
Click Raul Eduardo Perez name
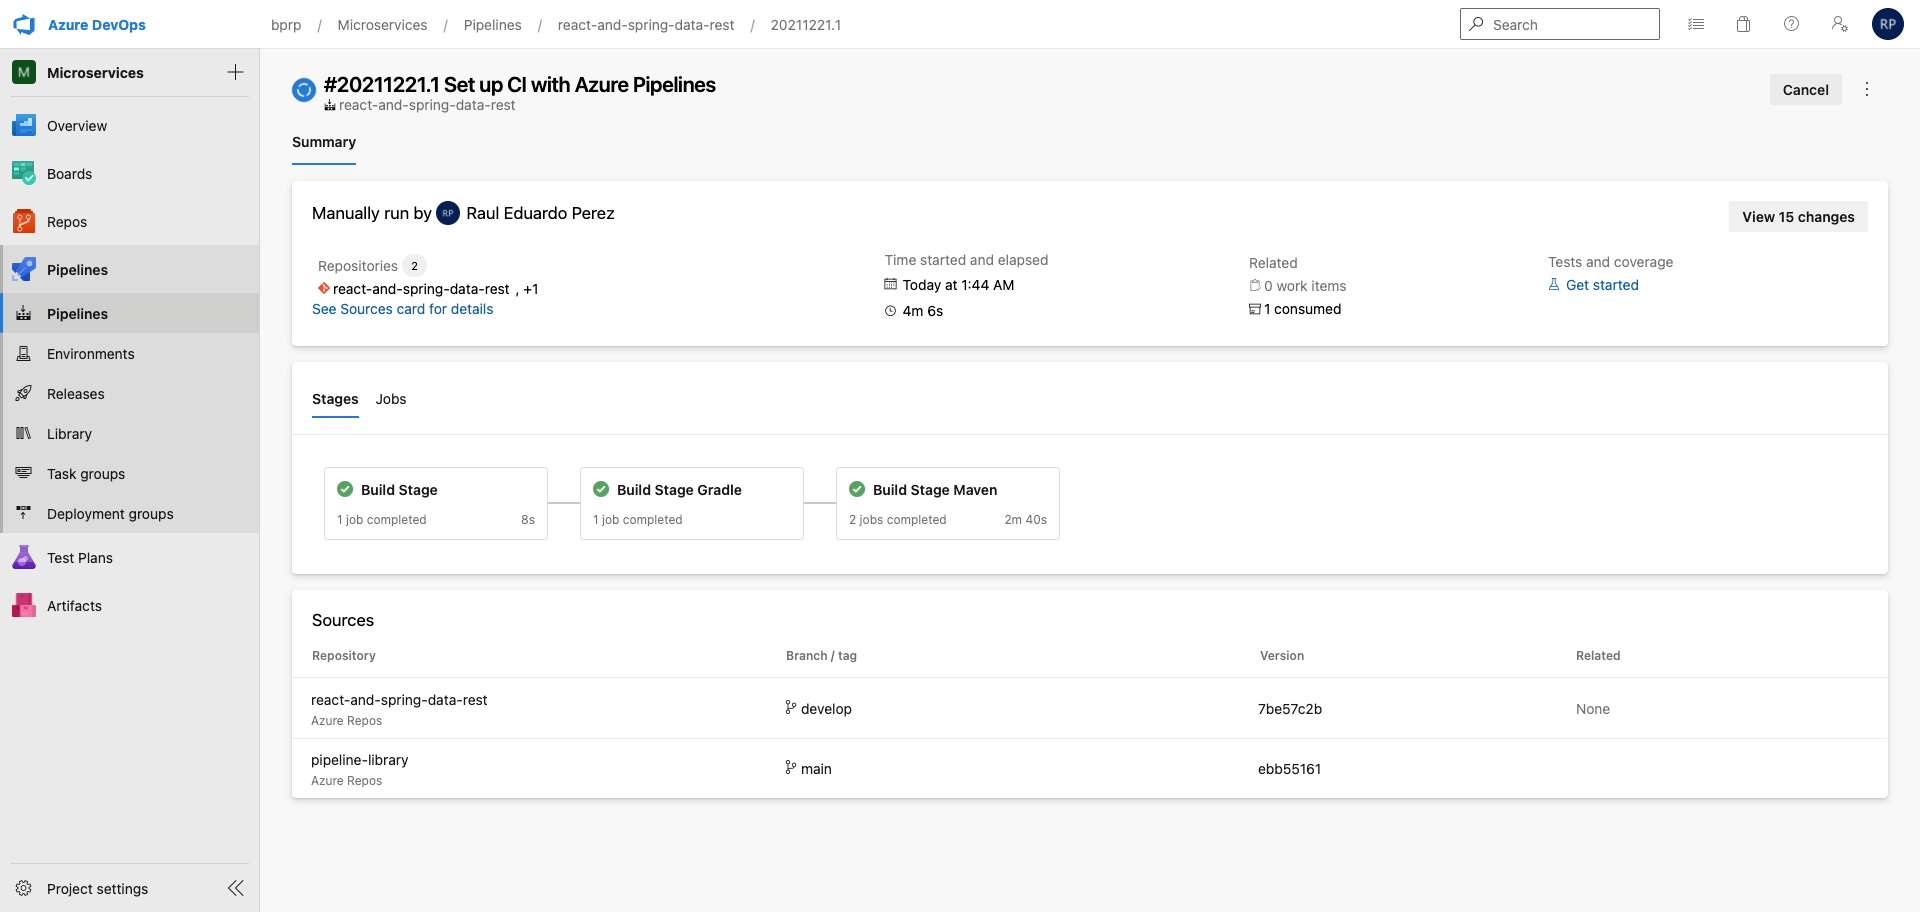click(x=540, y=213)
